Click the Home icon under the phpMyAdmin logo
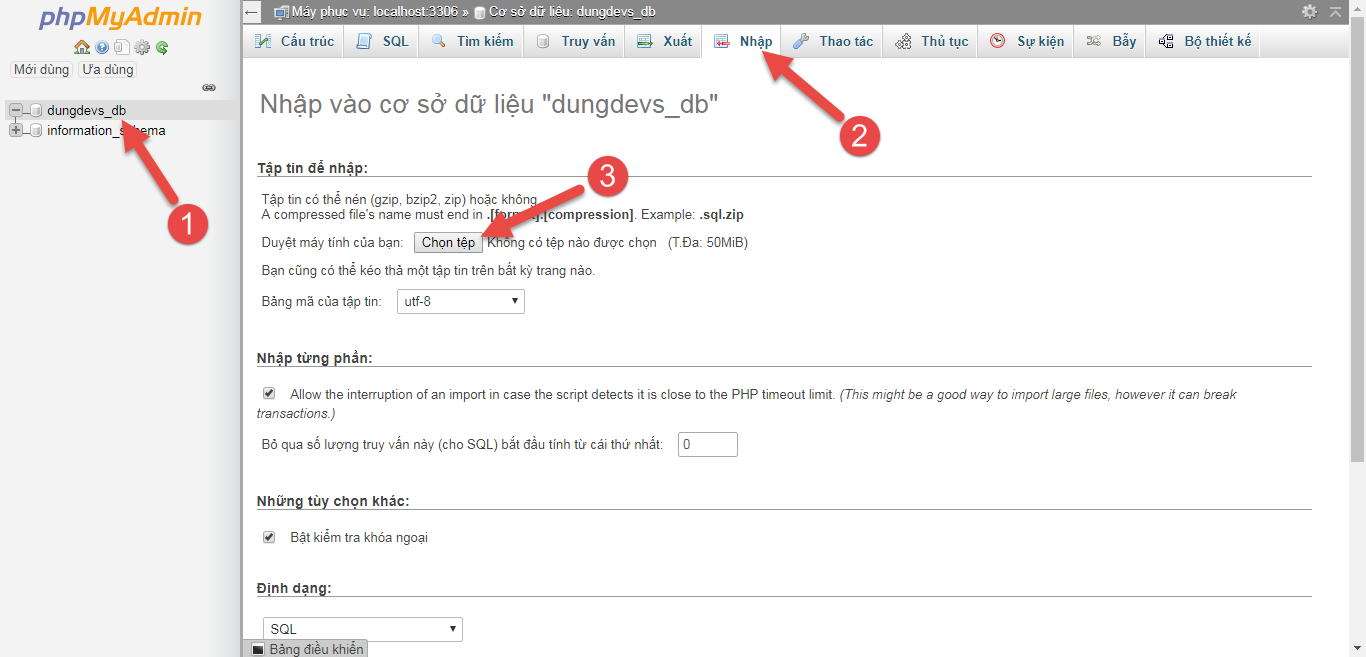1366x657 pixels. click(82, 47)
